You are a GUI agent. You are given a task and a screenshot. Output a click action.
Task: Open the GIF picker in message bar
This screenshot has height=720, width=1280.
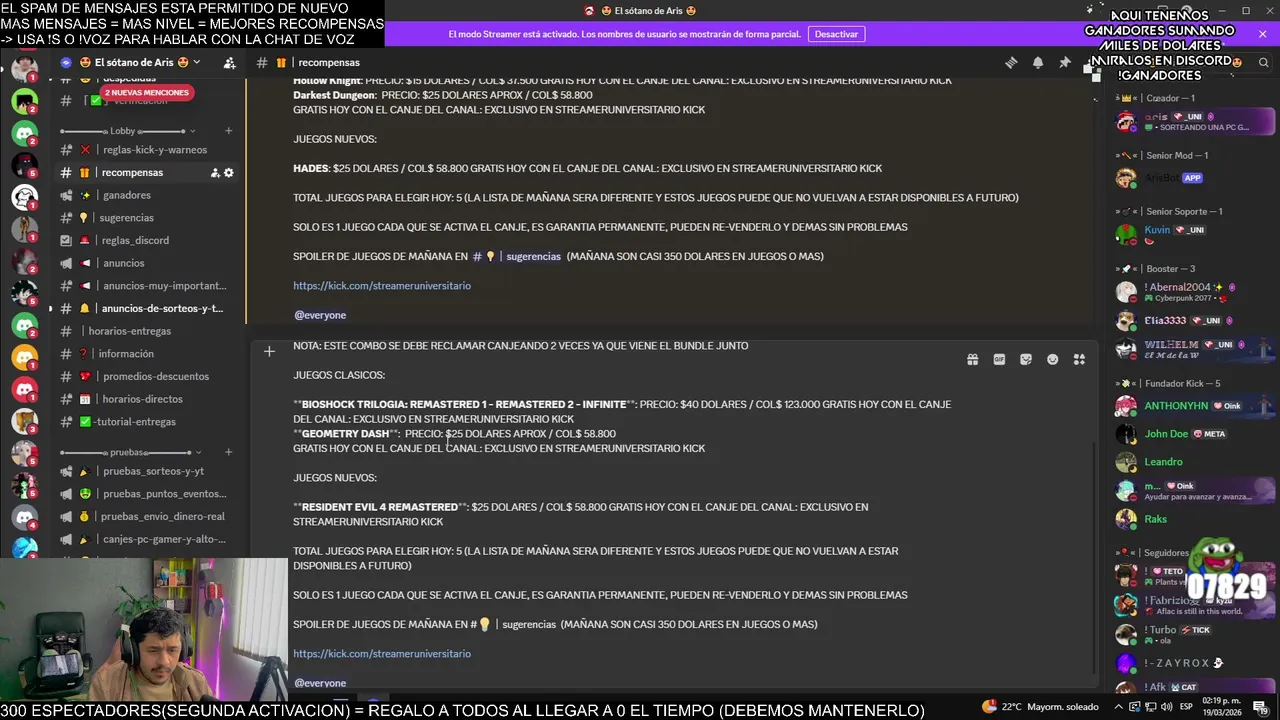(x=999, y=360)
